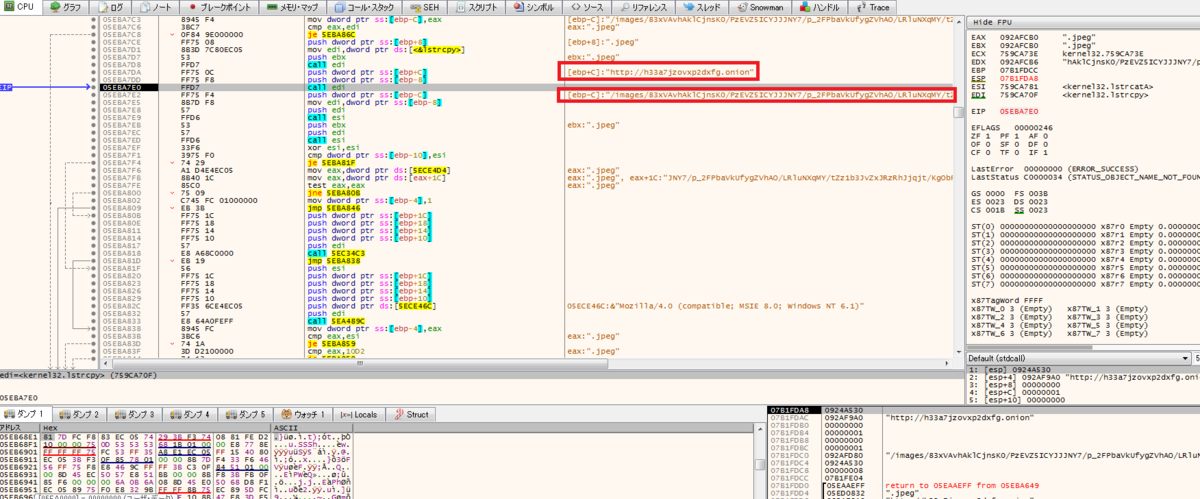Select ESI register value 759CA781
Screen dimensions: 1200x499
pyautogui.click(x=1018, y=88)
